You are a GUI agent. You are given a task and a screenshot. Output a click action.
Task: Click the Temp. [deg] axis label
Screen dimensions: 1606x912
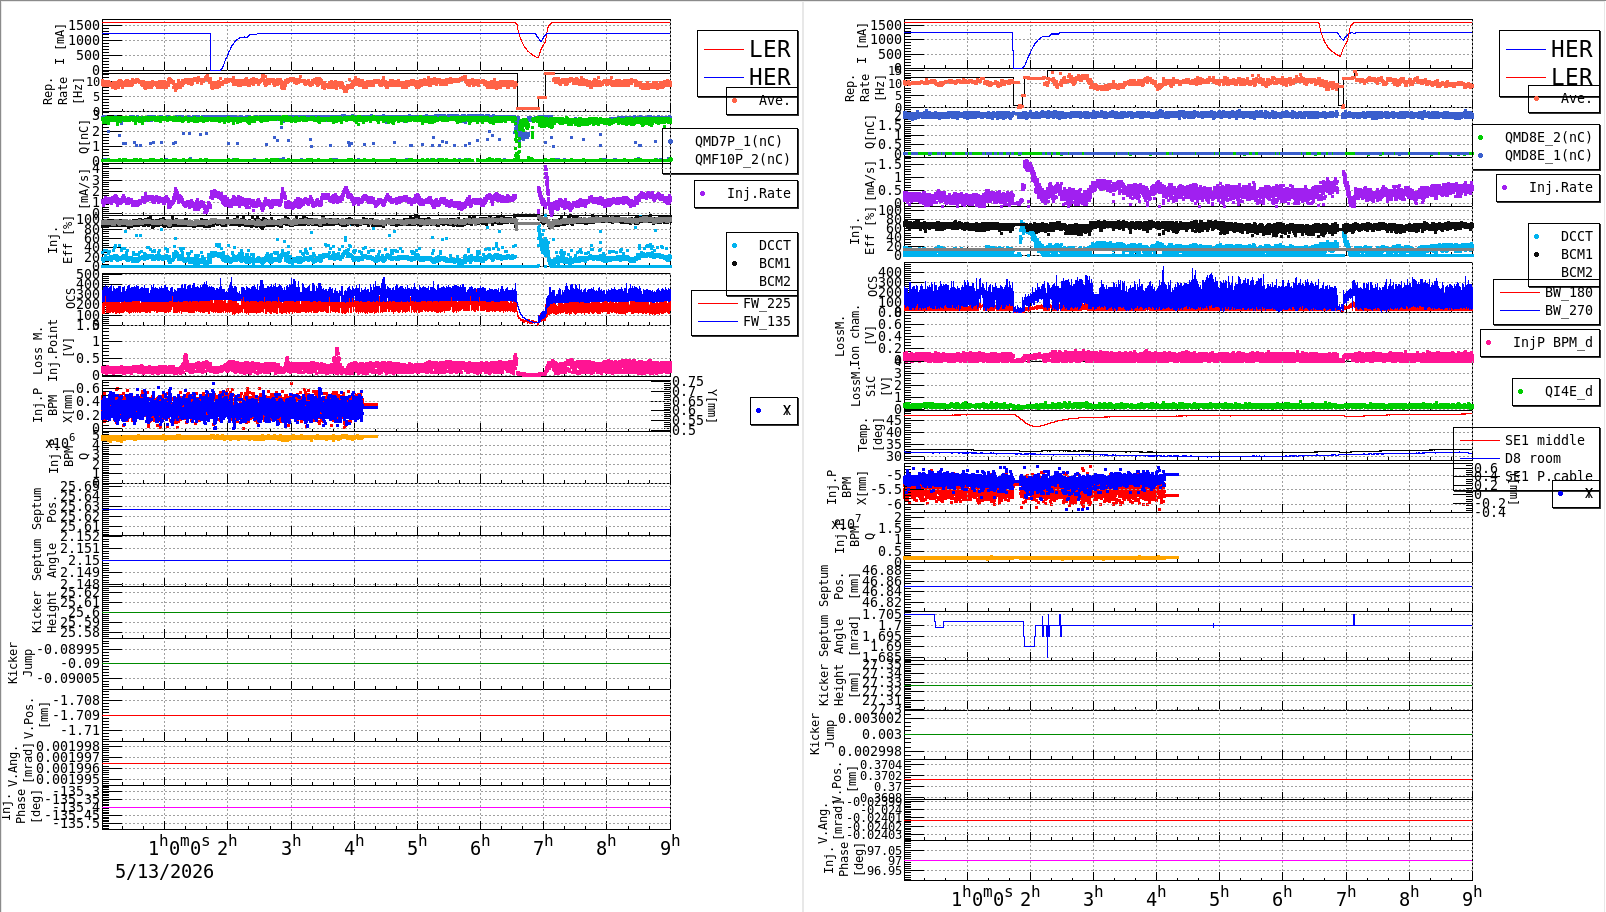pyautogui.click(x=870, y=435)
